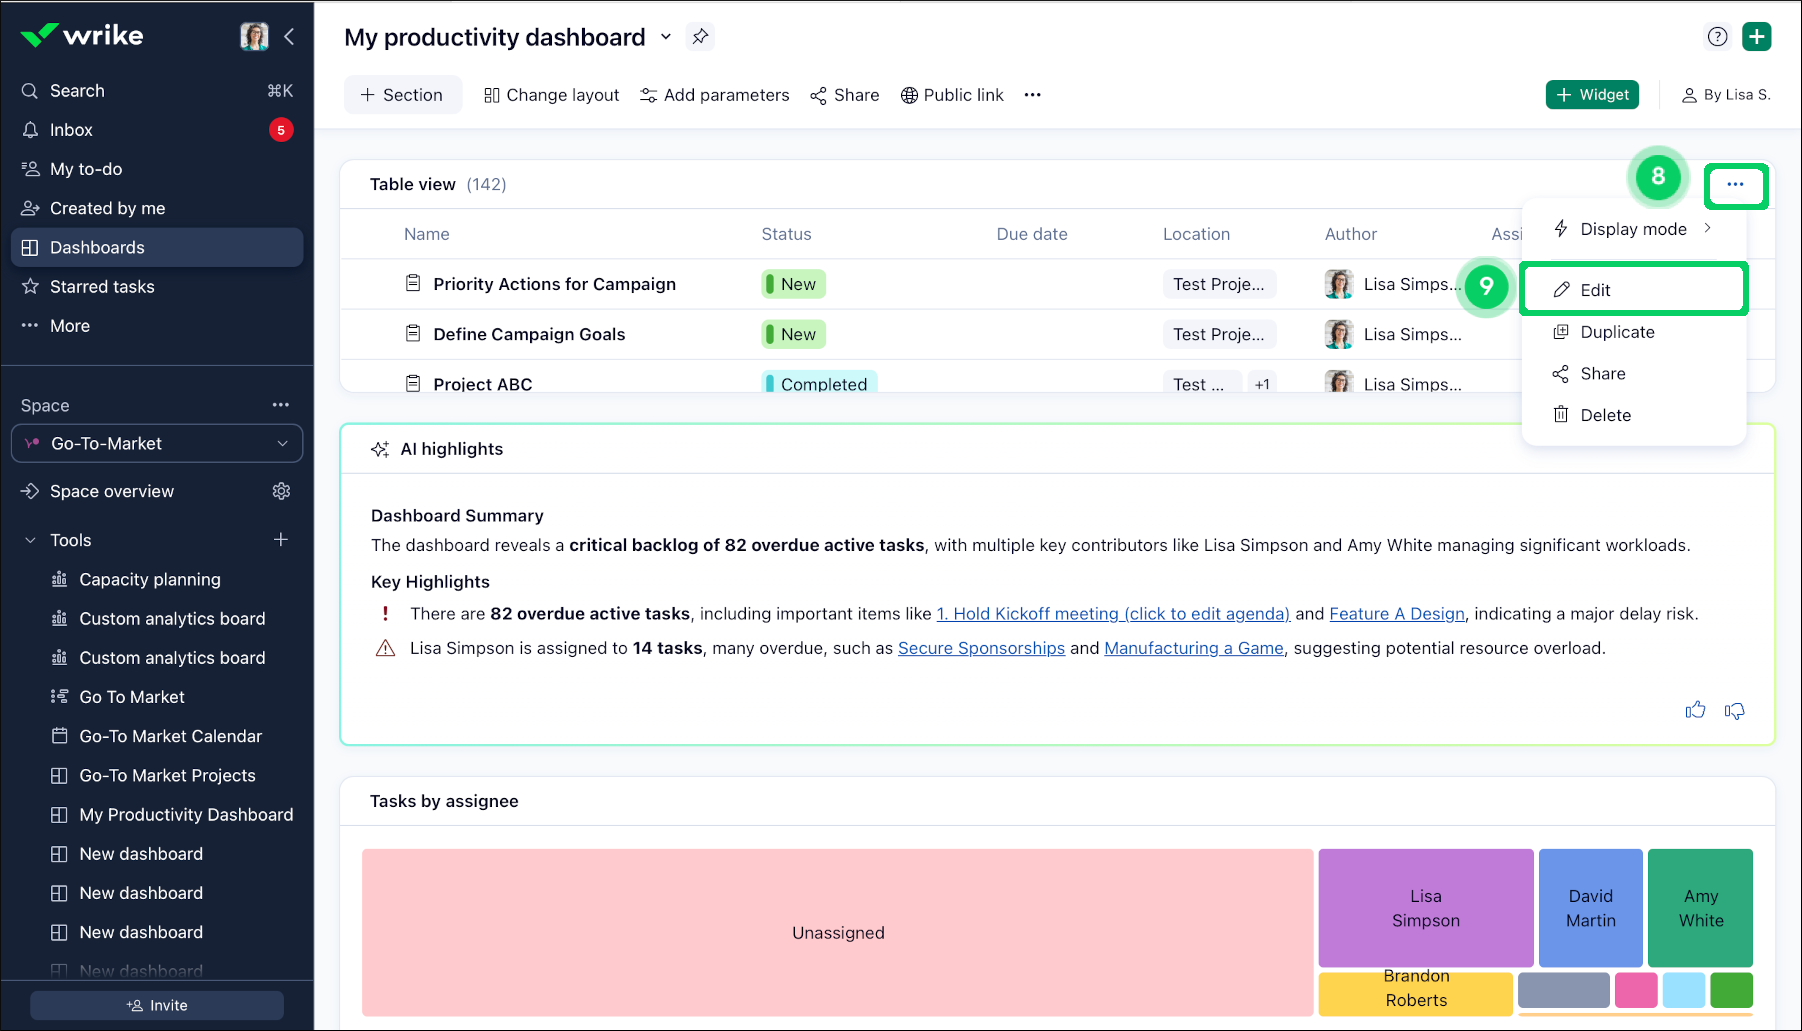Select the Lisa Simpson purple treemap block

1425,907
